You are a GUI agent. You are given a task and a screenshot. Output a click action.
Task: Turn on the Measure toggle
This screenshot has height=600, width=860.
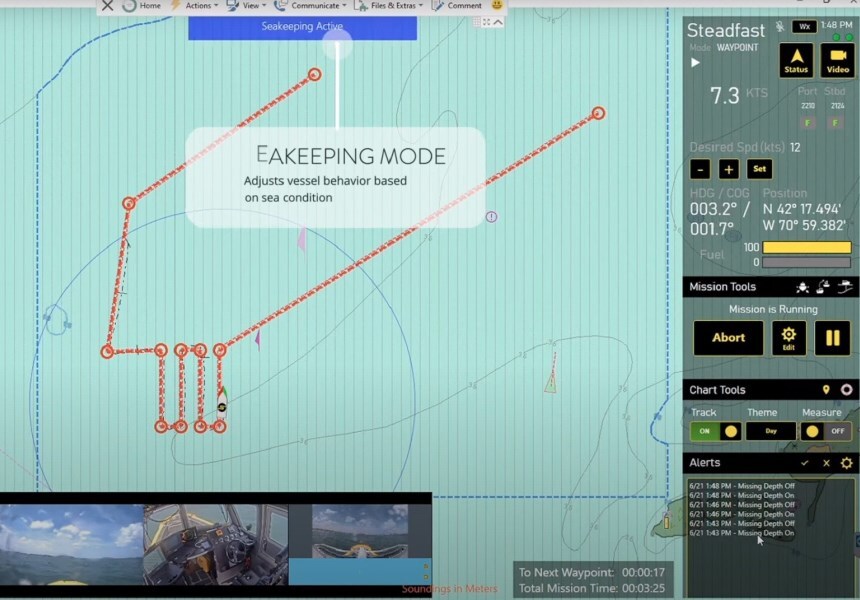pyautogui.click(x=826, y=431)
